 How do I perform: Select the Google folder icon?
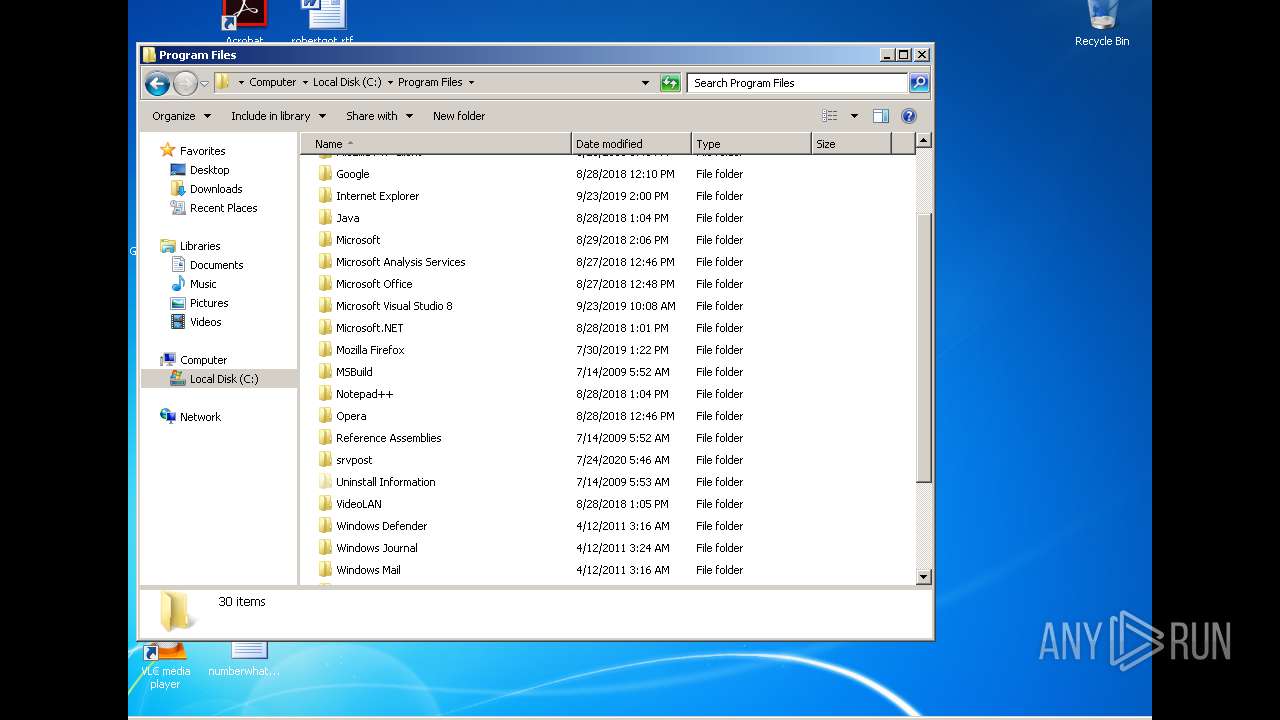pos(325,174)
